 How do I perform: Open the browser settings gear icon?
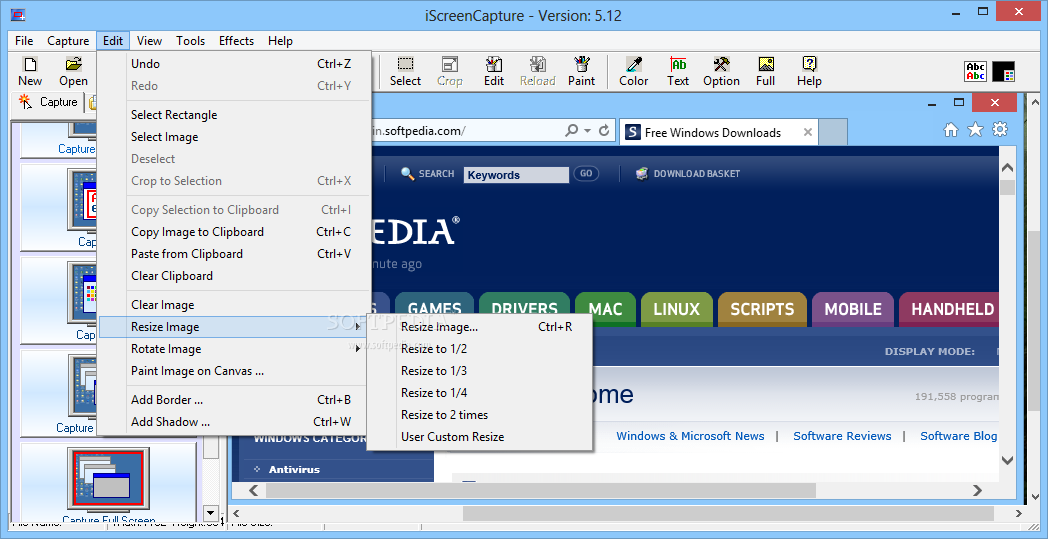(1000, 130)
